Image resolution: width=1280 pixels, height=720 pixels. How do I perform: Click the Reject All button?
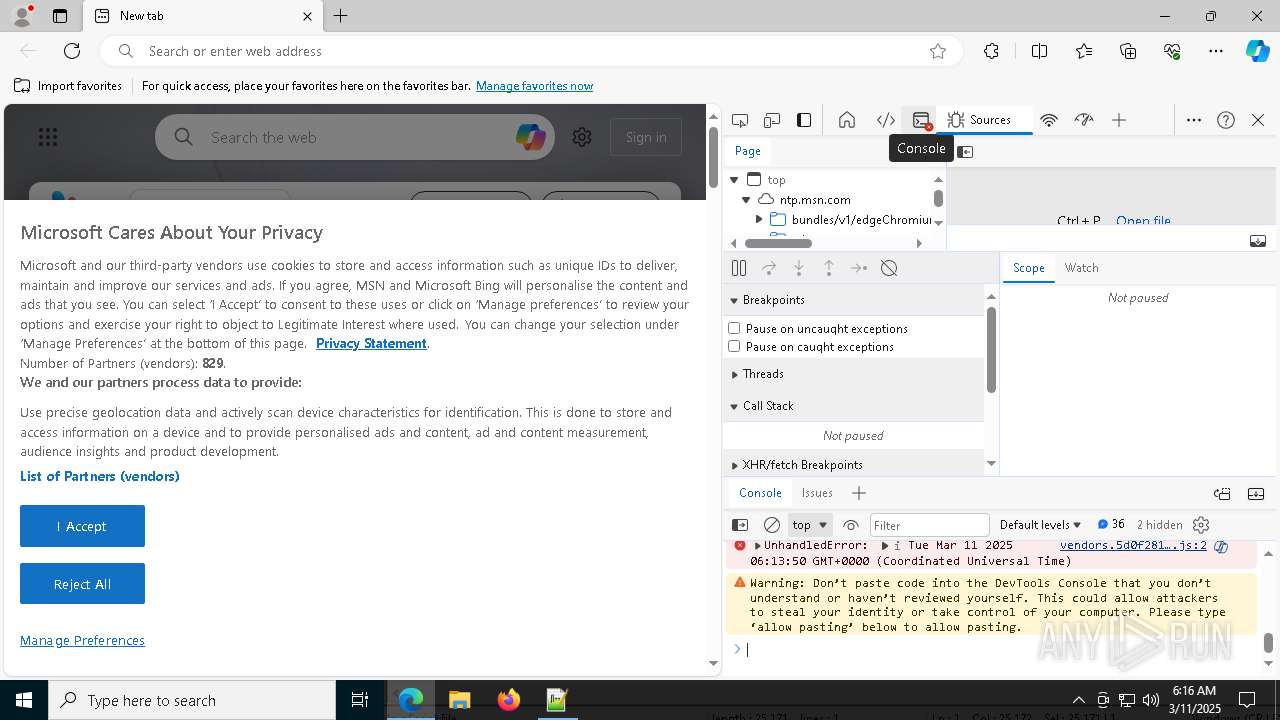pyautogui.click(x=82, y=584)
